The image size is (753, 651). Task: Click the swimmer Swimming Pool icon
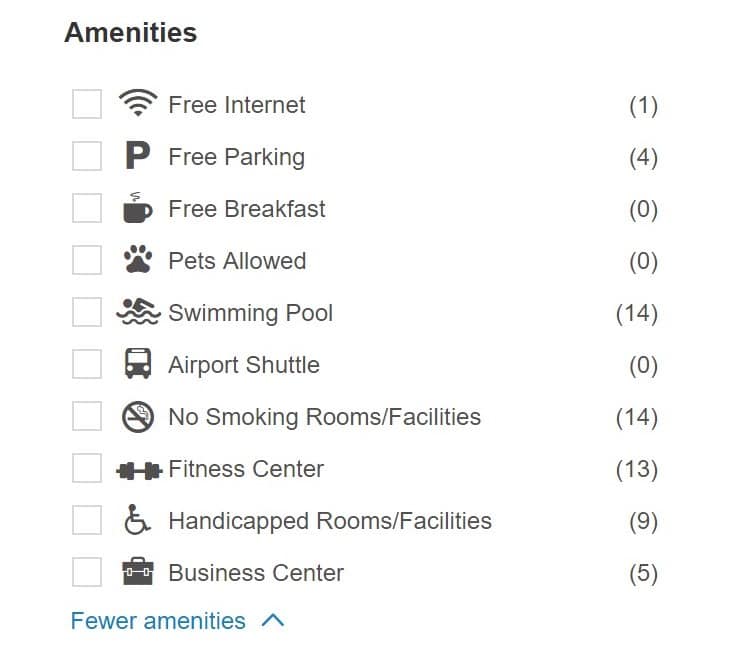138,311
